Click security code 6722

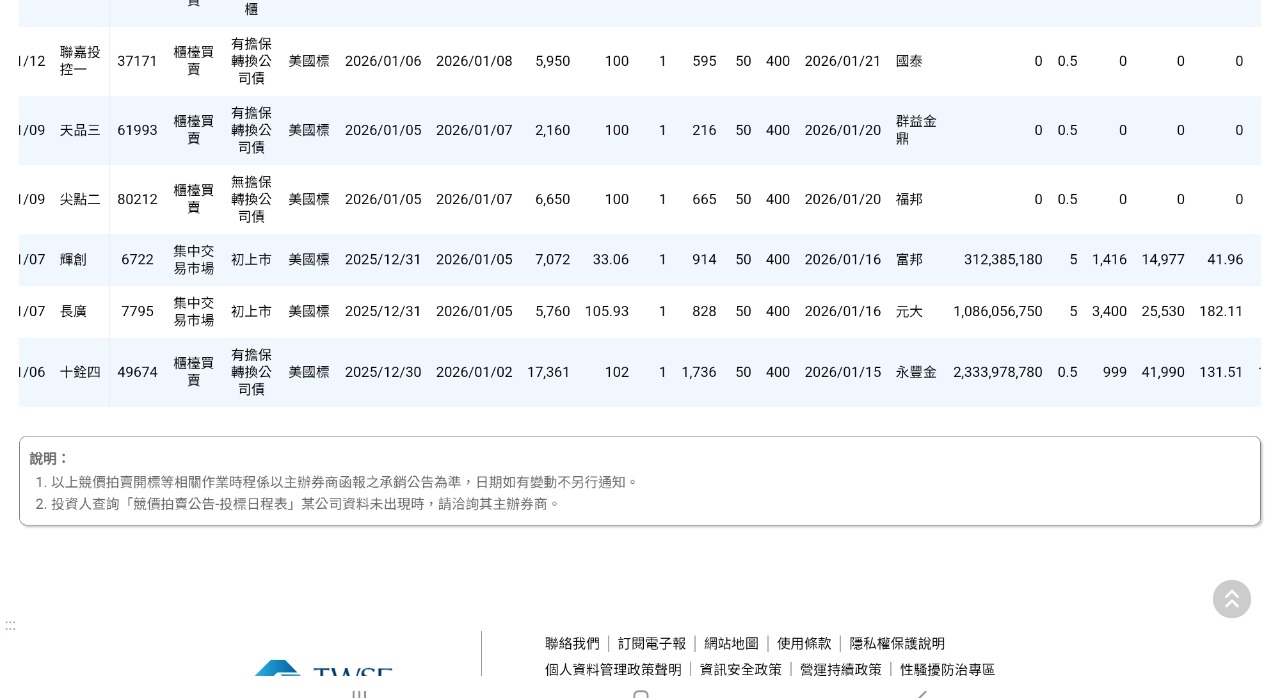point(137,259)
